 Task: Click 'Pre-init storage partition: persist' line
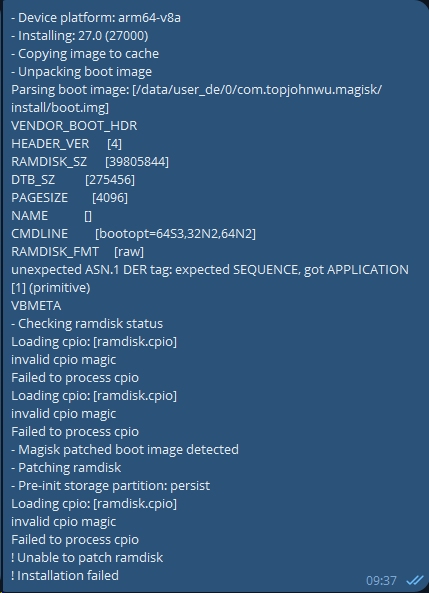point(111,485)
